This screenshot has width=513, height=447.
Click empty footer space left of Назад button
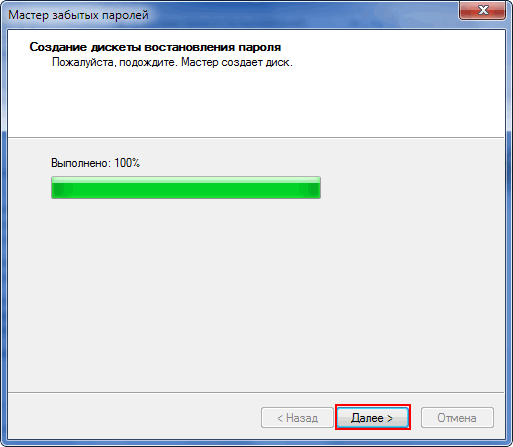coord(133,417)
